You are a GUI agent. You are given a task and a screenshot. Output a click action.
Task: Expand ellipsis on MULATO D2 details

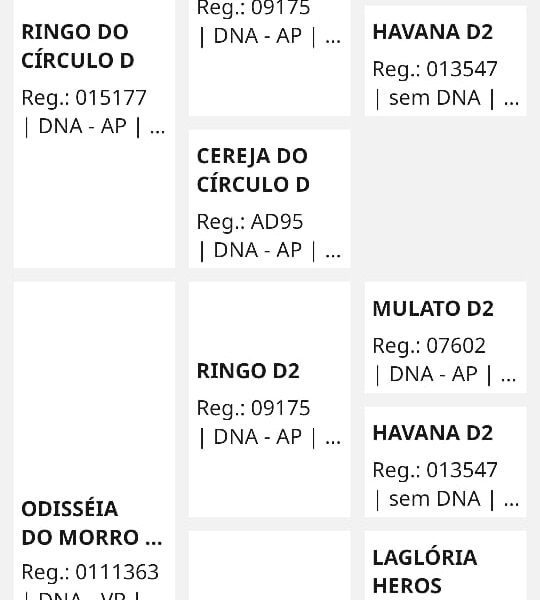[508, 375]
